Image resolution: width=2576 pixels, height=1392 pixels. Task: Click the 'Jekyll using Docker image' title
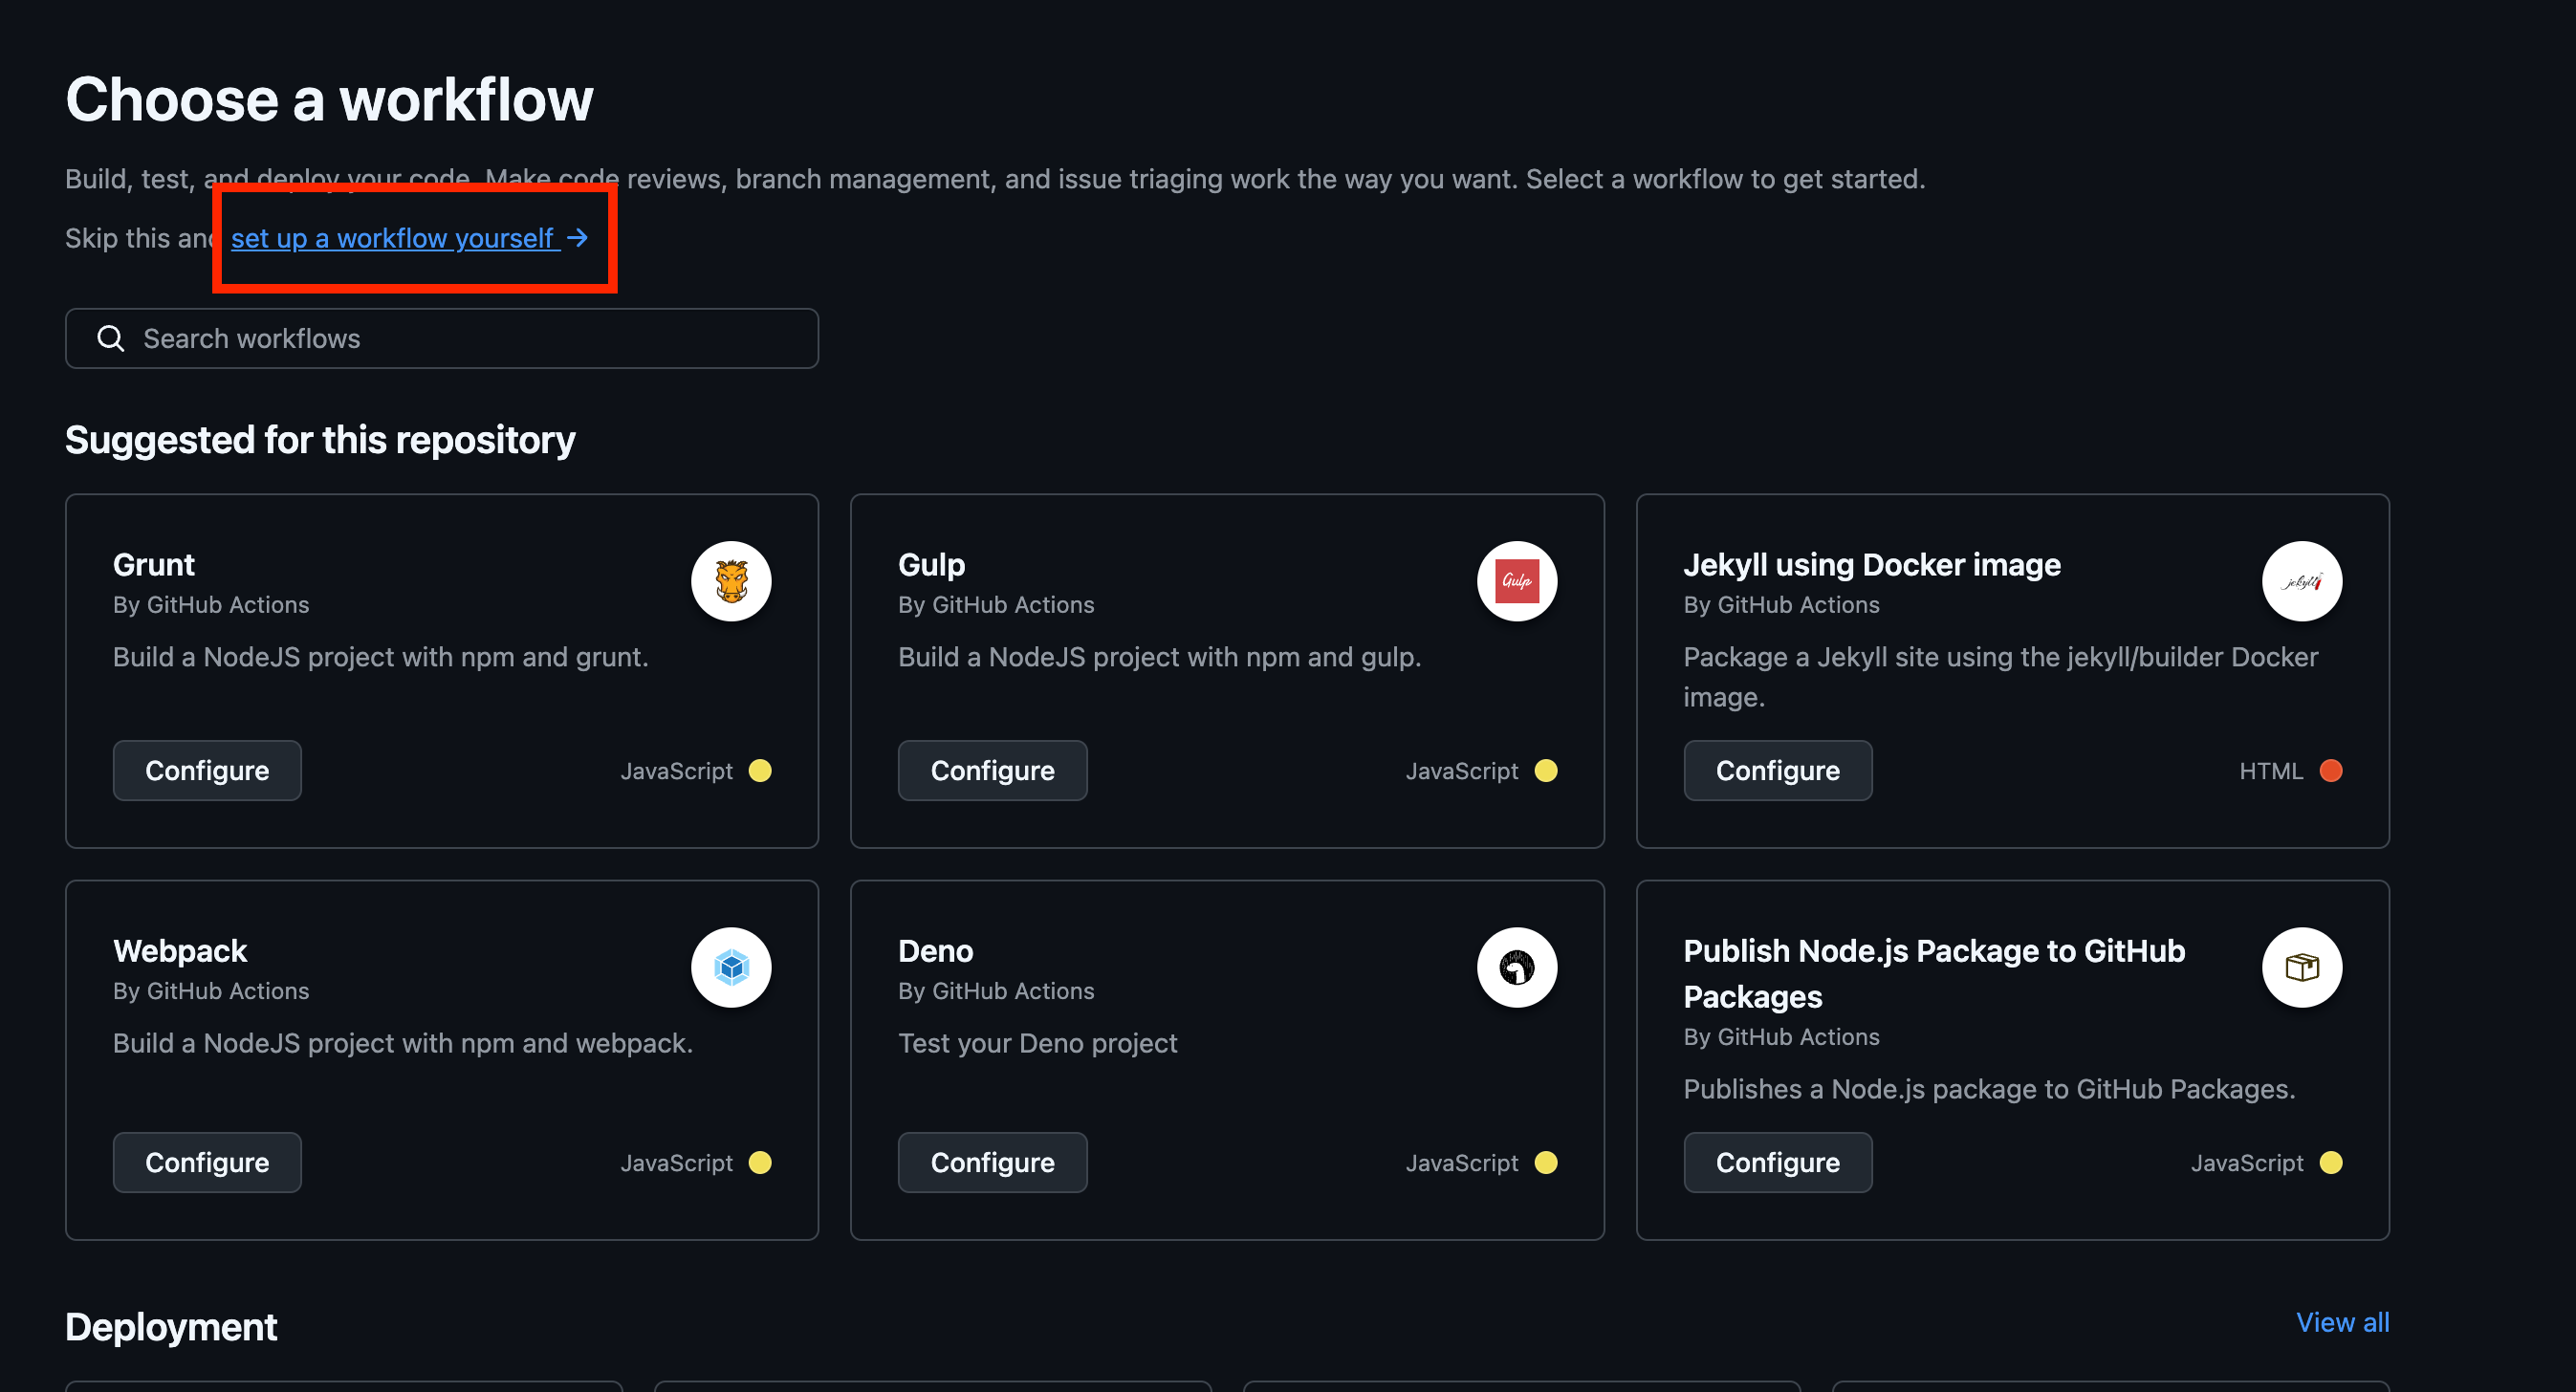(1872, 565)
